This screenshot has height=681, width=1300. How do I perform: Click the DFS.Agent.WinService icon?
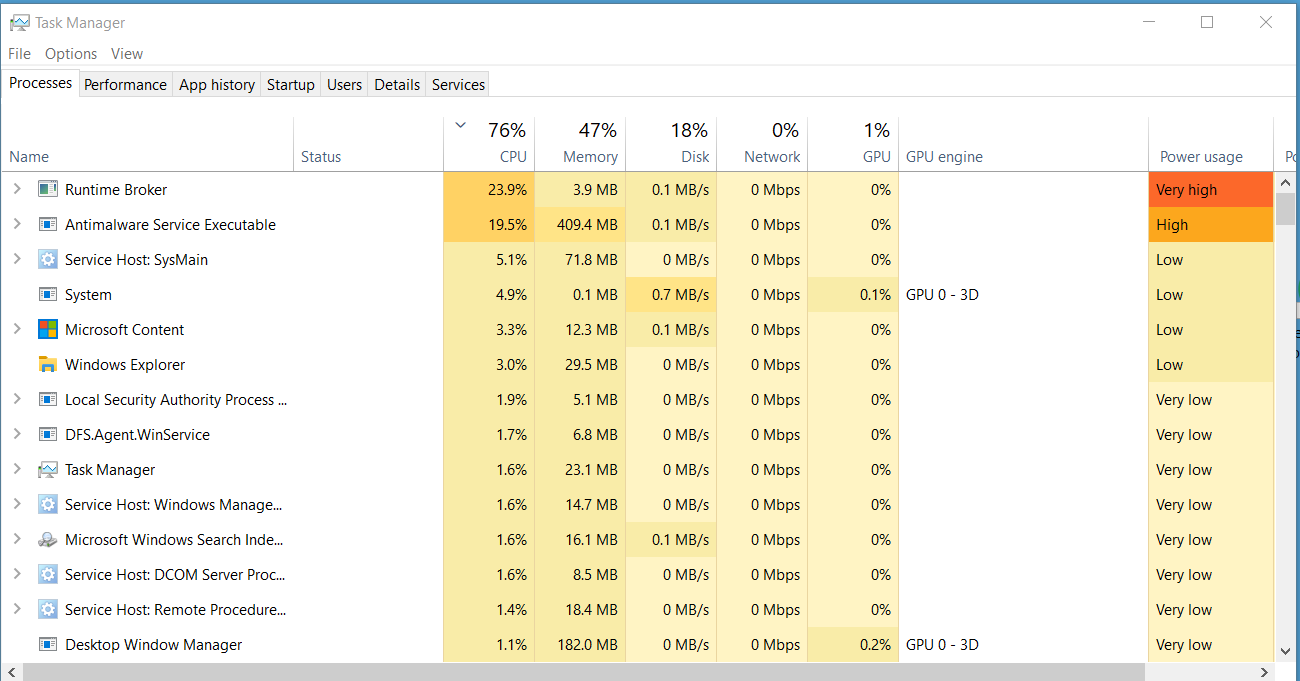[48, 434]
